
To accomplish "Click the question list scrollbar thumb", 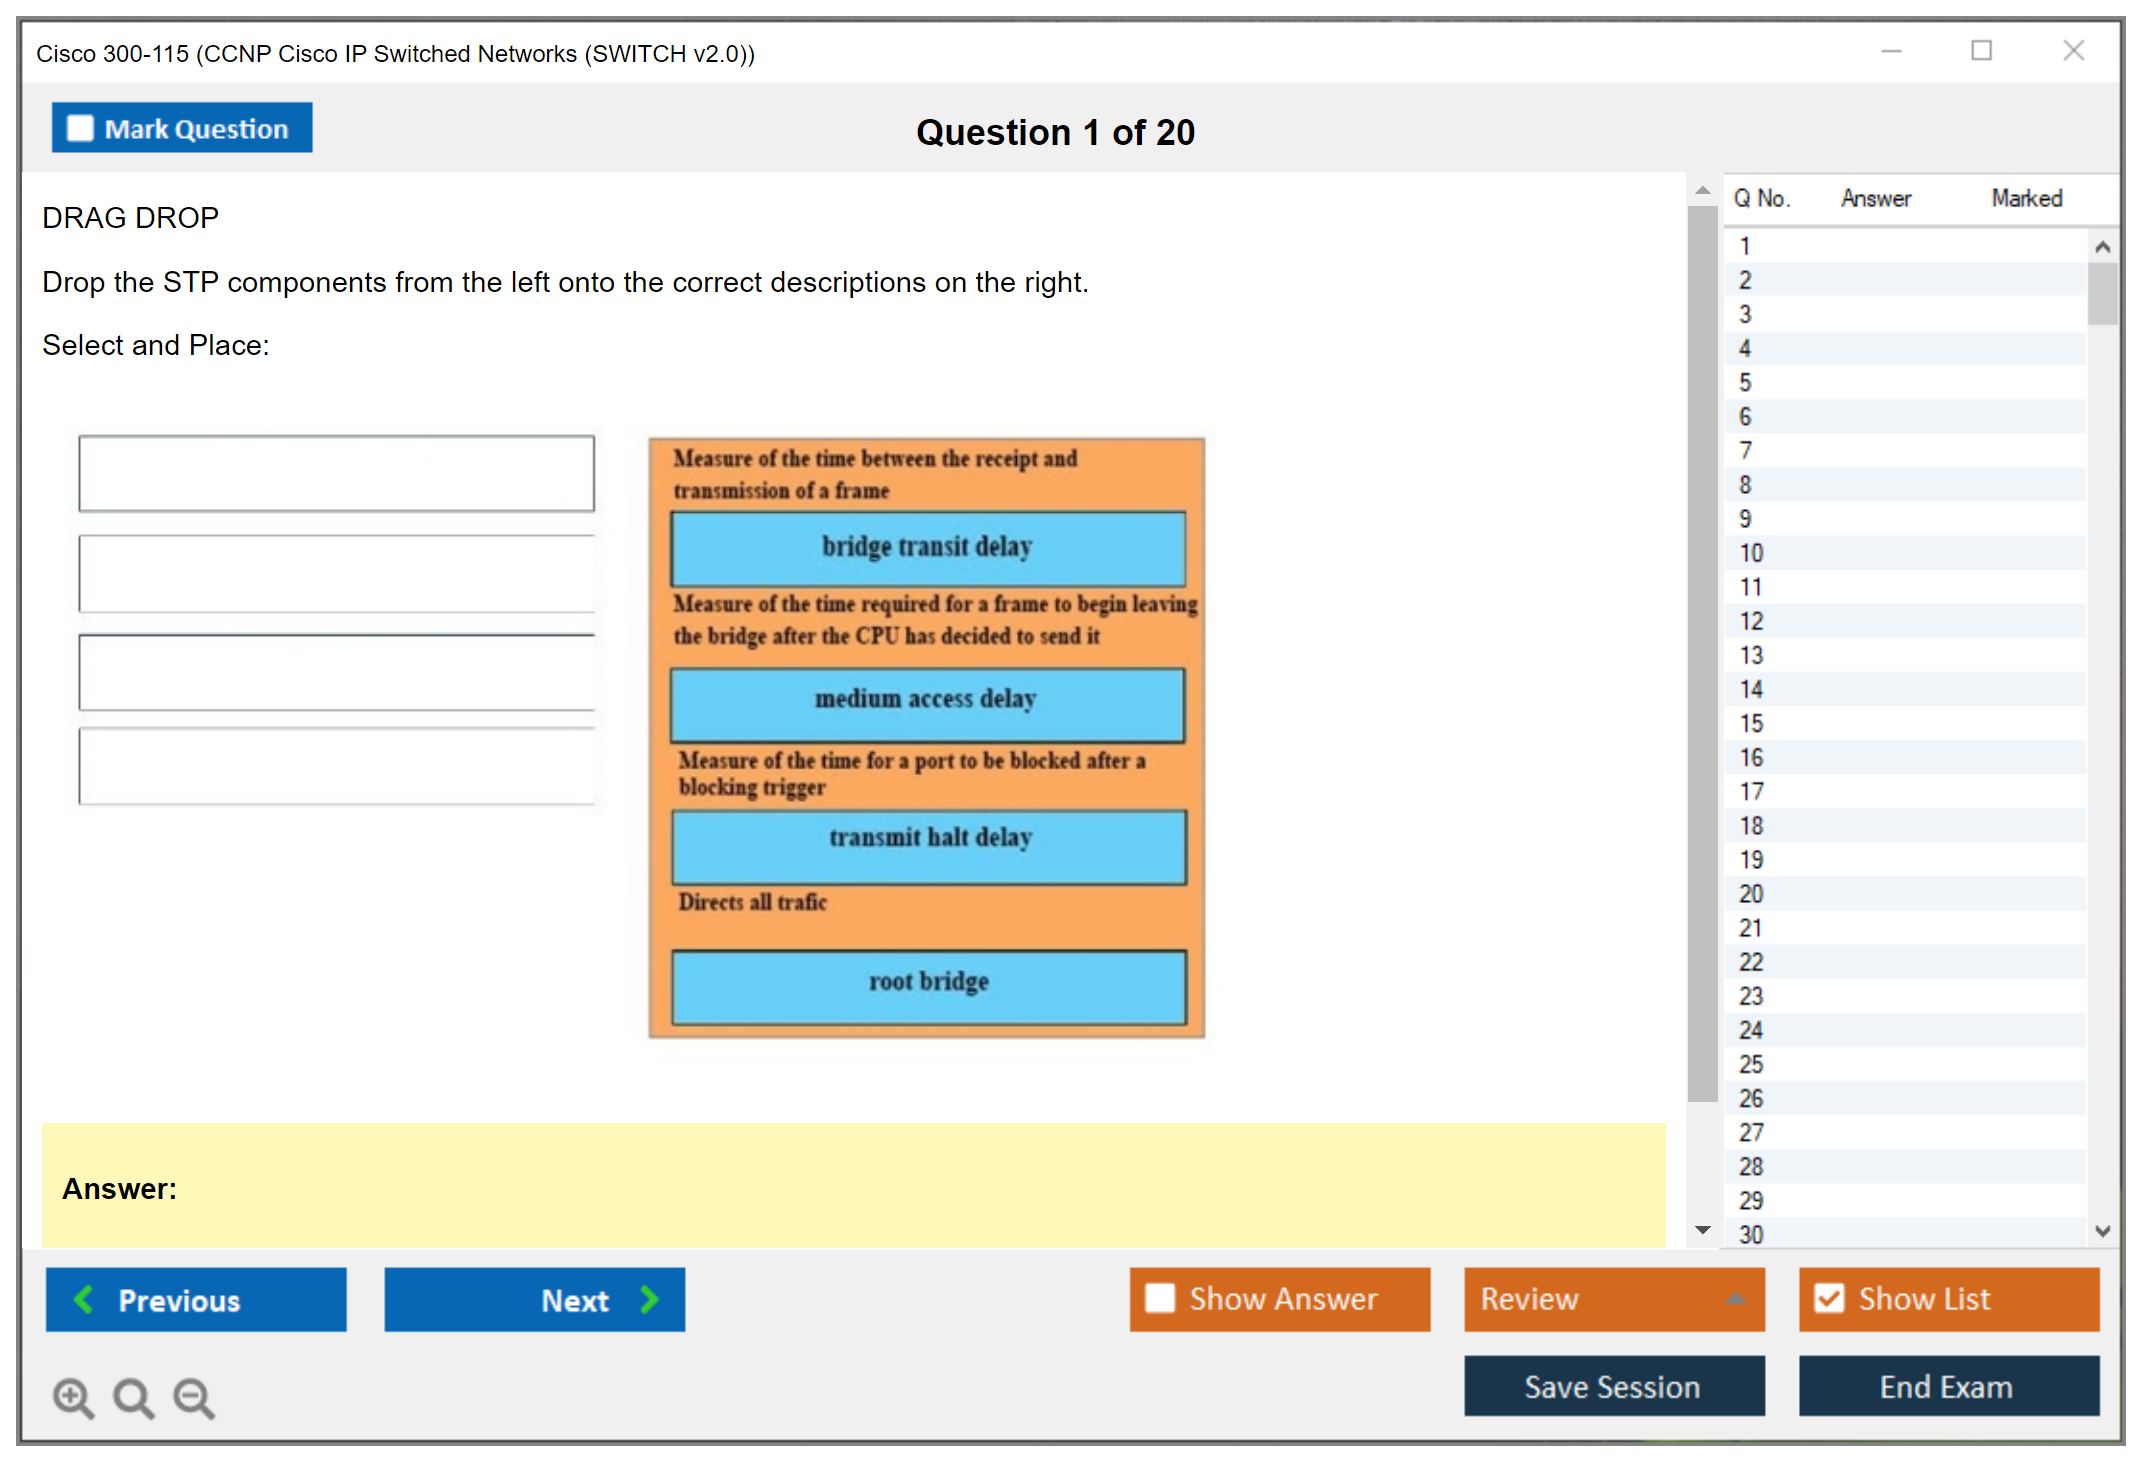I will click(x=2102, y=294).
